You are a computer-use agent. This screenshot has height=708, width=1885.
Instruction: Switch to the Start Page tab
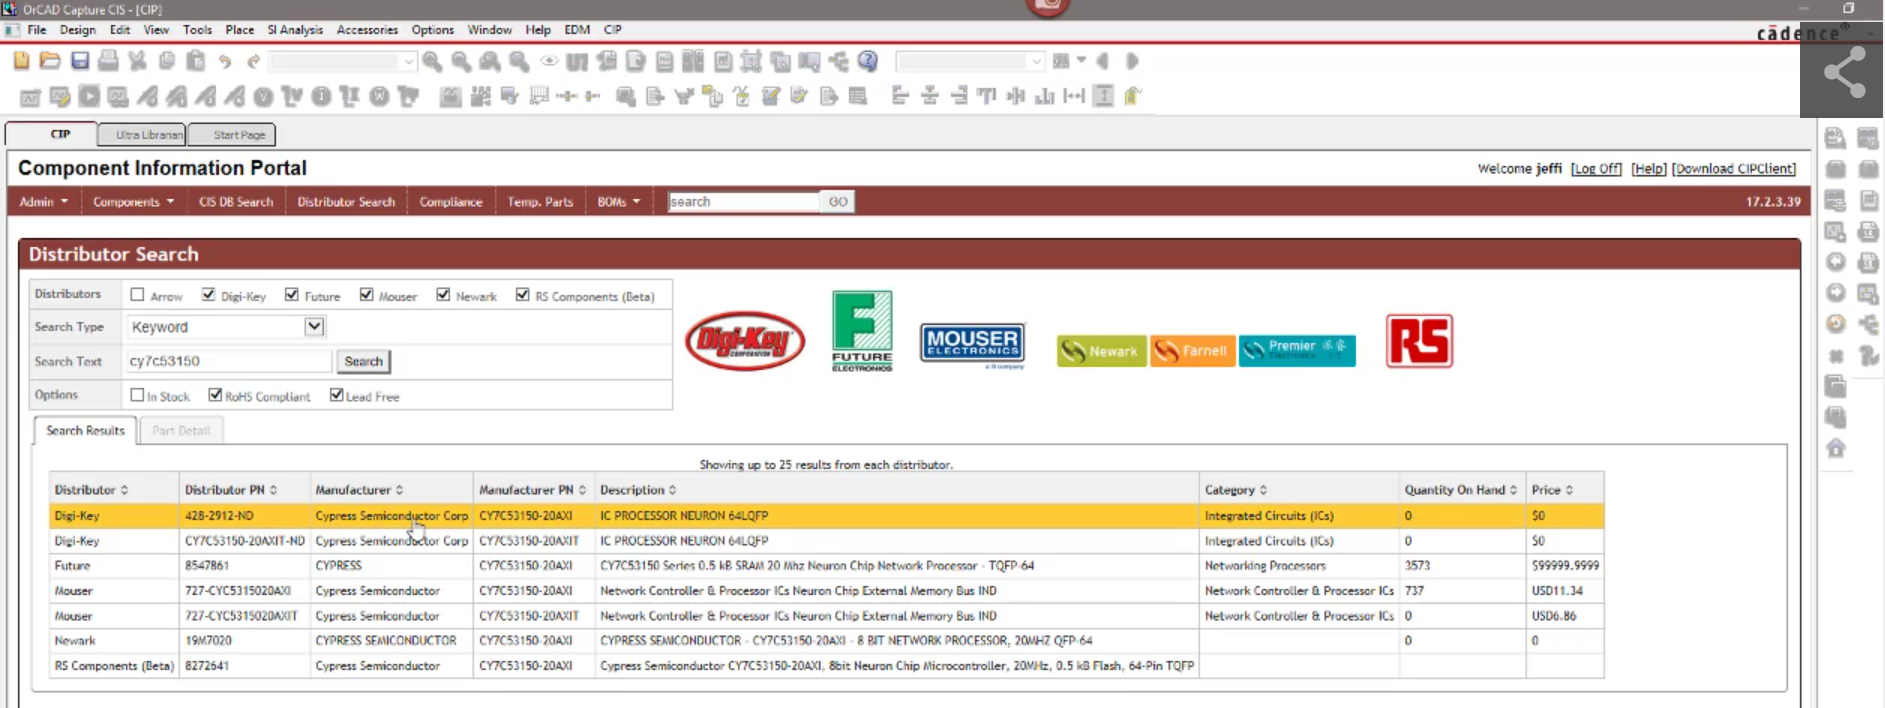(232, 134)
